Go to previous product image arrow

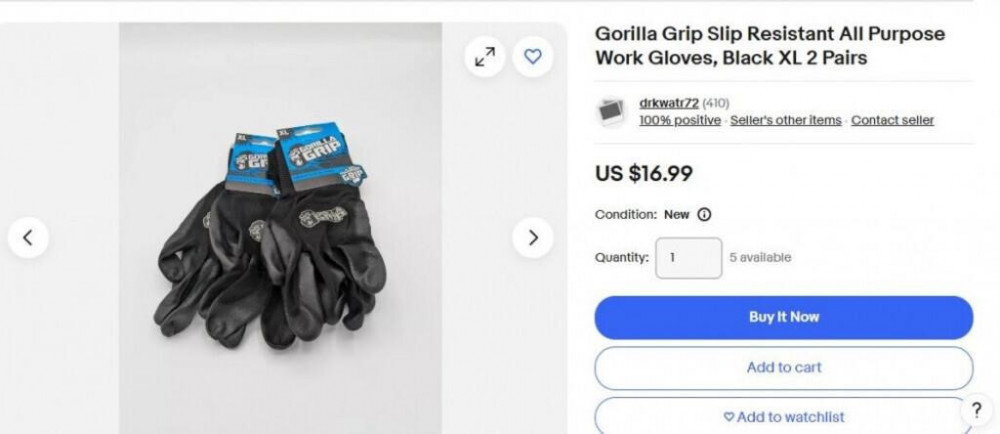coord(28,238)
